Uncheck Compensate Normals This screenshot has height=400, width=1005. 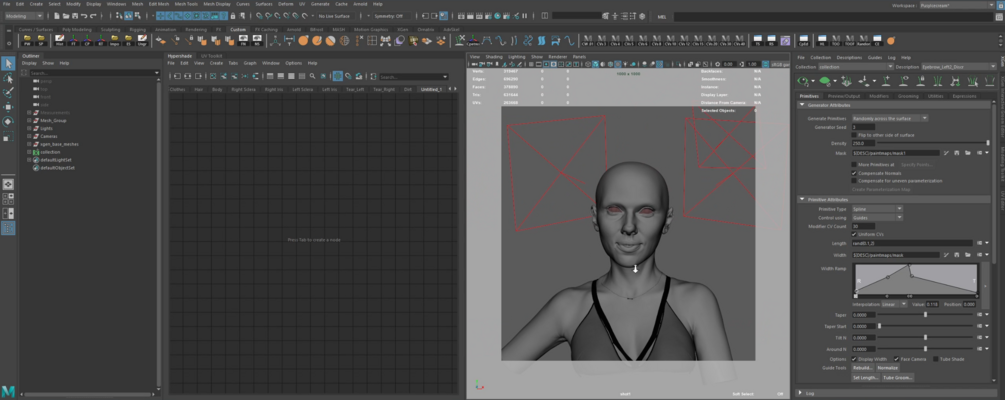pyautogui.click(x=854, y=173)
